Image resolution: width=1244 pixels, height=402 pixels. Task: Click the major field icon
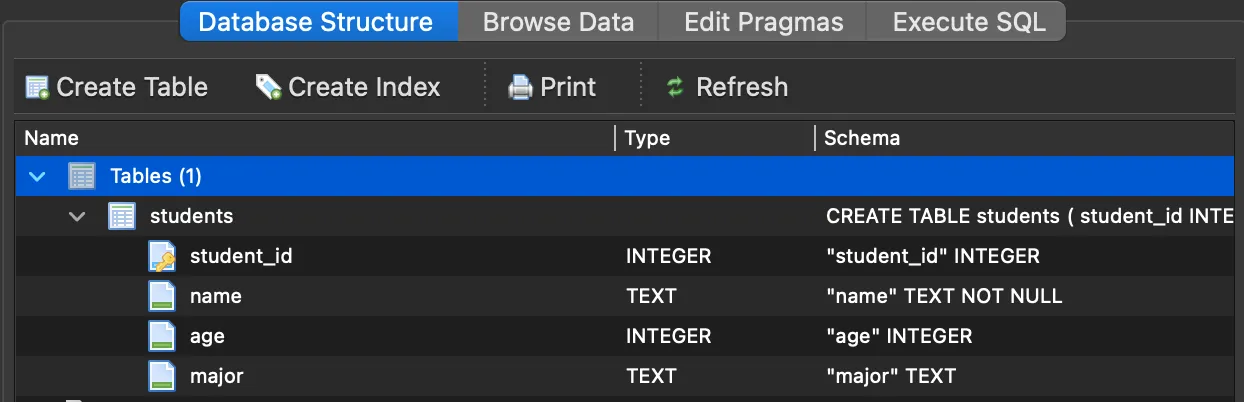pyautogui.click(x=162, y=376)
